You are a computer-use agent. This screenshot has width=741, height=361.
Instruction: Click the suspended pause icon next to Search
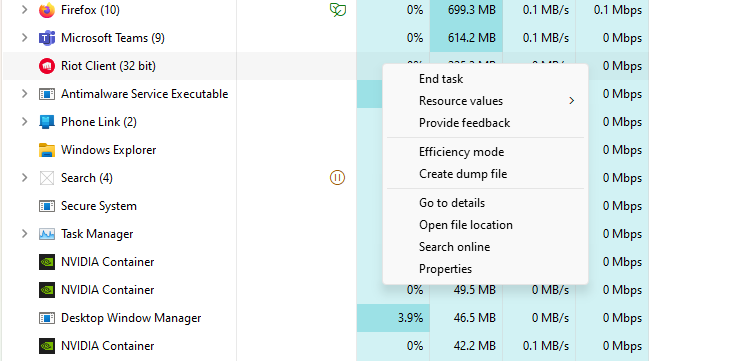tap(337, 178)
